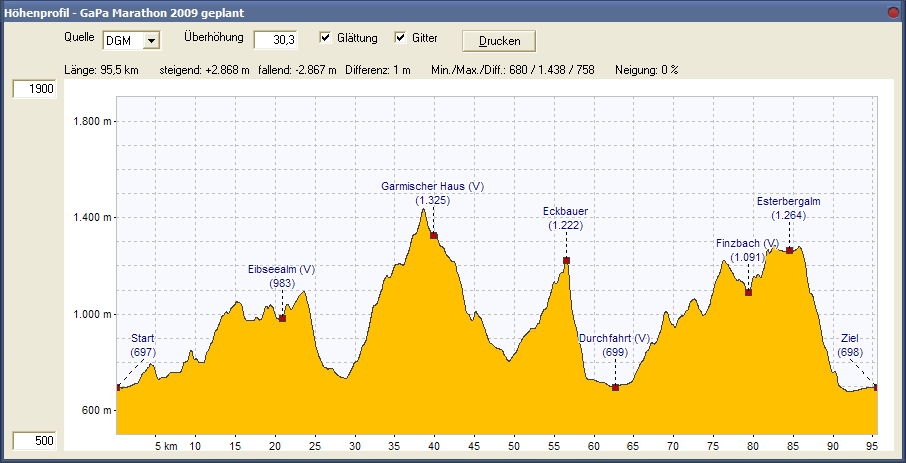Click the 500 minimum elevation field
This screenshot has width=906, height=463.
[x=34, y=441]
